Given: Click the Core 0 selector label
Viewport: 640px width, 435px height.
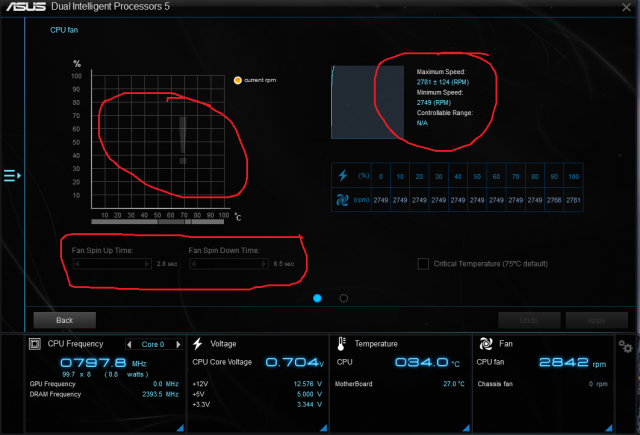Looking at the screenshot, I should coord(153,344).
